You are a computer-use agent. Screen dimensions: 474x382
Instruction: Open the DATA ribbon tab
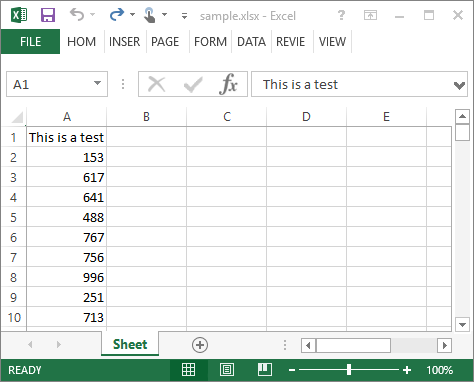251,42
